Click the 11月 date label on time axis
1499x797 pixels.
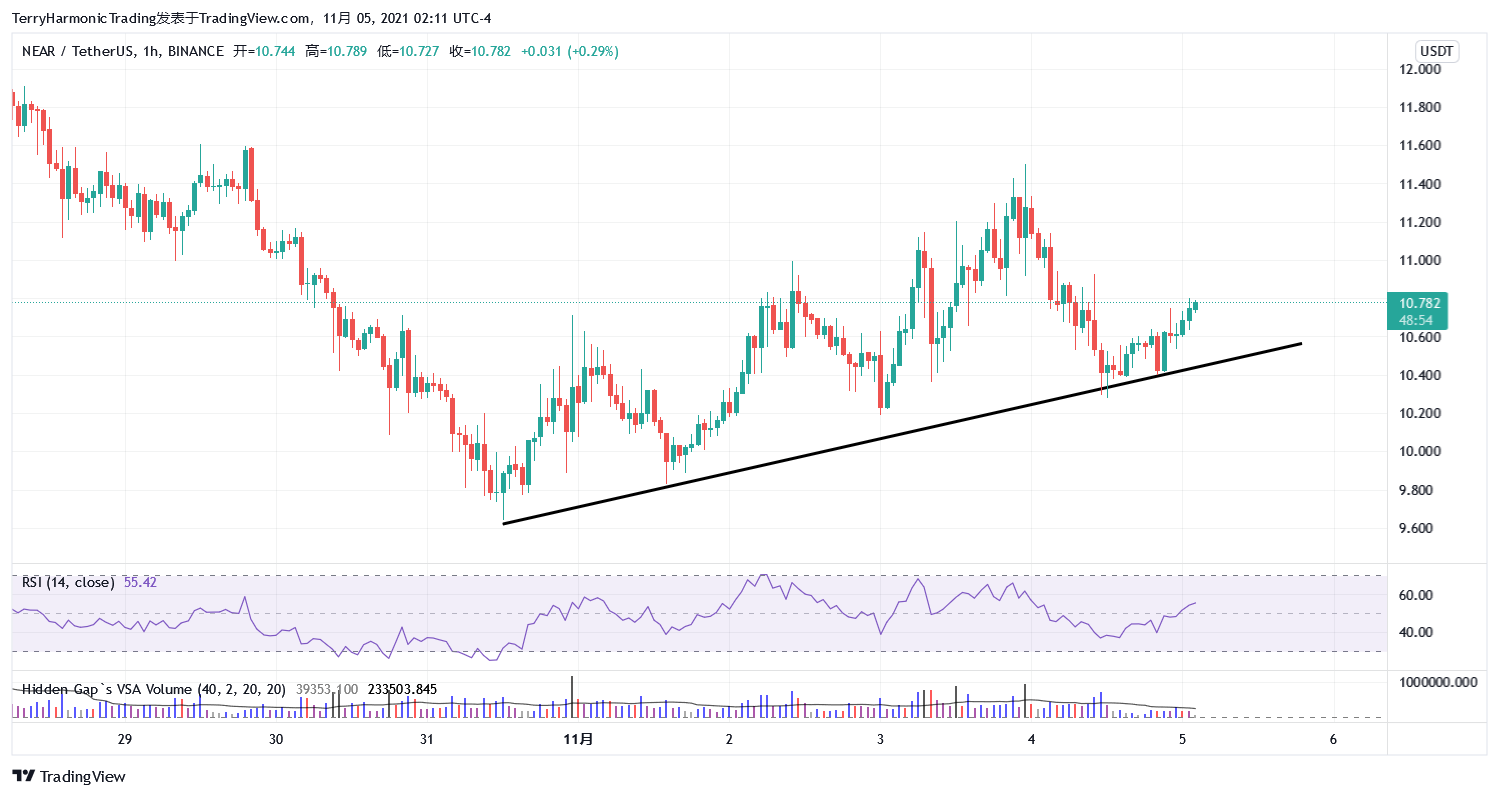coord(578,739)
